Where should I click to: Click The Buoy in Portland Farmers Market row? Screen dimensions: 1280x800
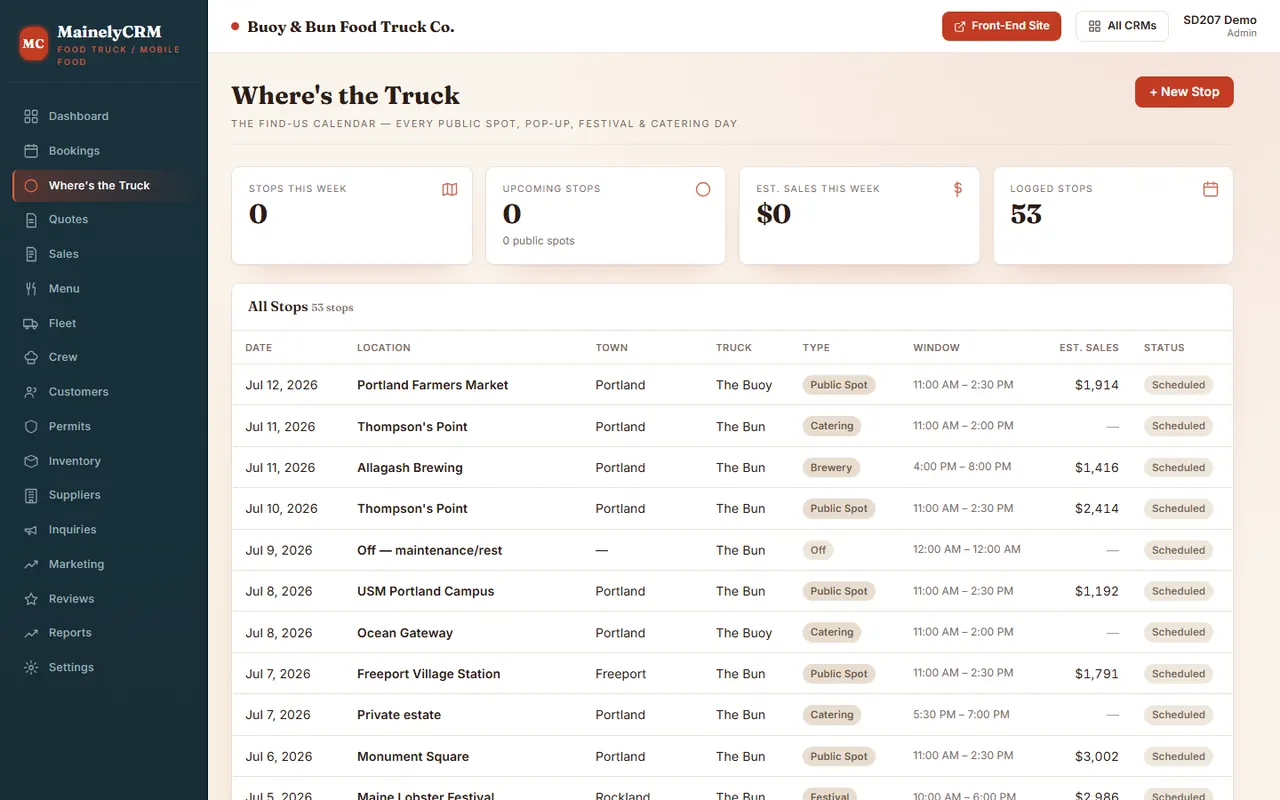click(744, 385)
